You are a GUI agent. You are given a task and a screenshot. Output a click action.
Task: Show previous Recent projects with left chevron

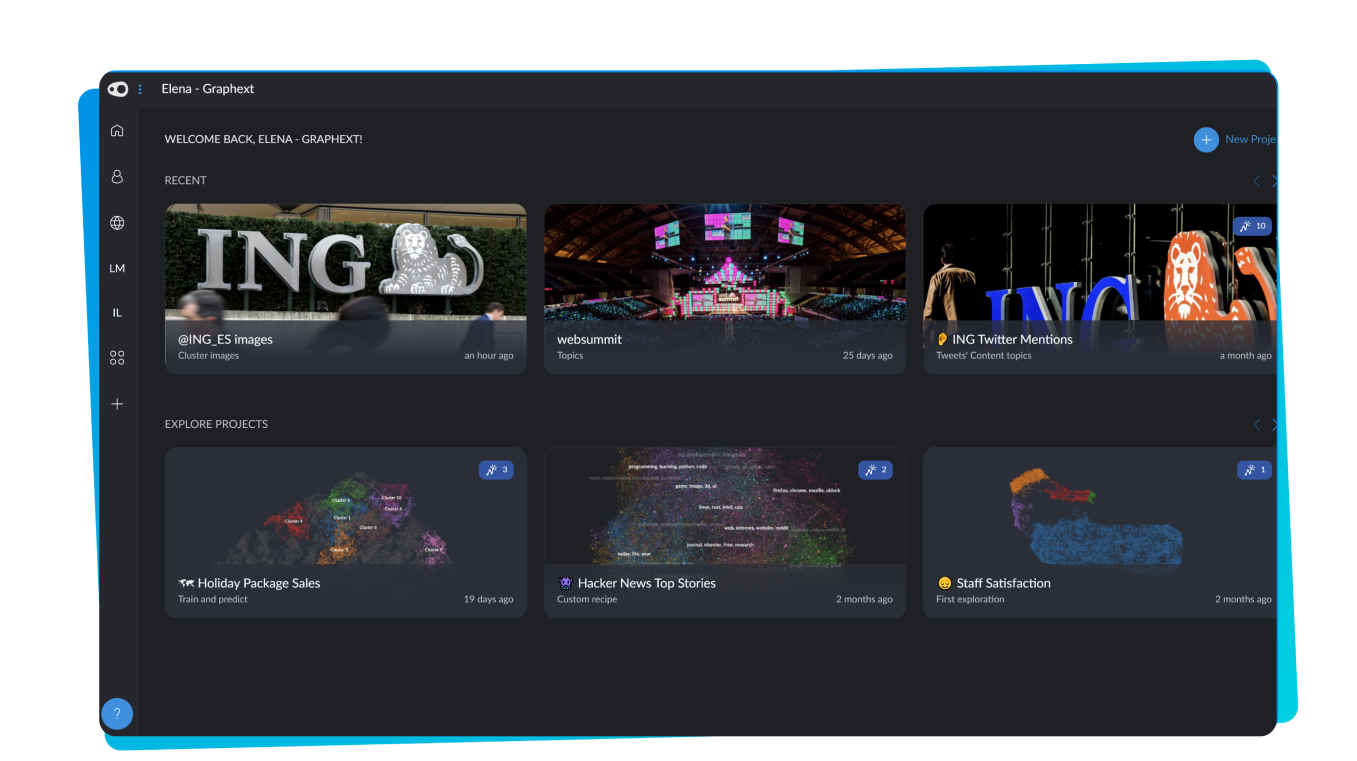pos(1257,181)
